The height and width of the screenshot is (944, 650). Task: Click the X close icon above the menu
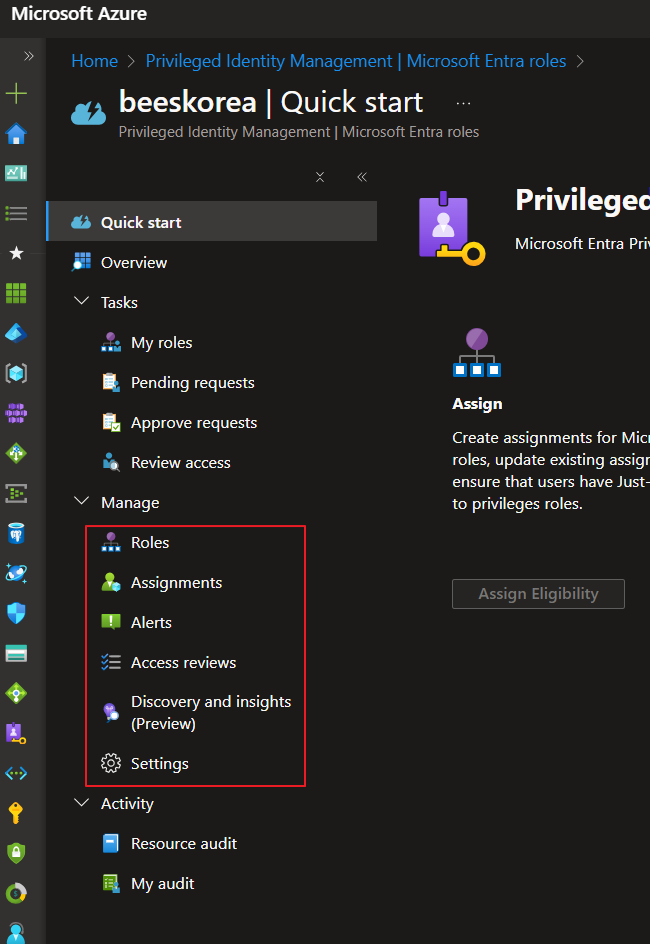pos(320,177)
